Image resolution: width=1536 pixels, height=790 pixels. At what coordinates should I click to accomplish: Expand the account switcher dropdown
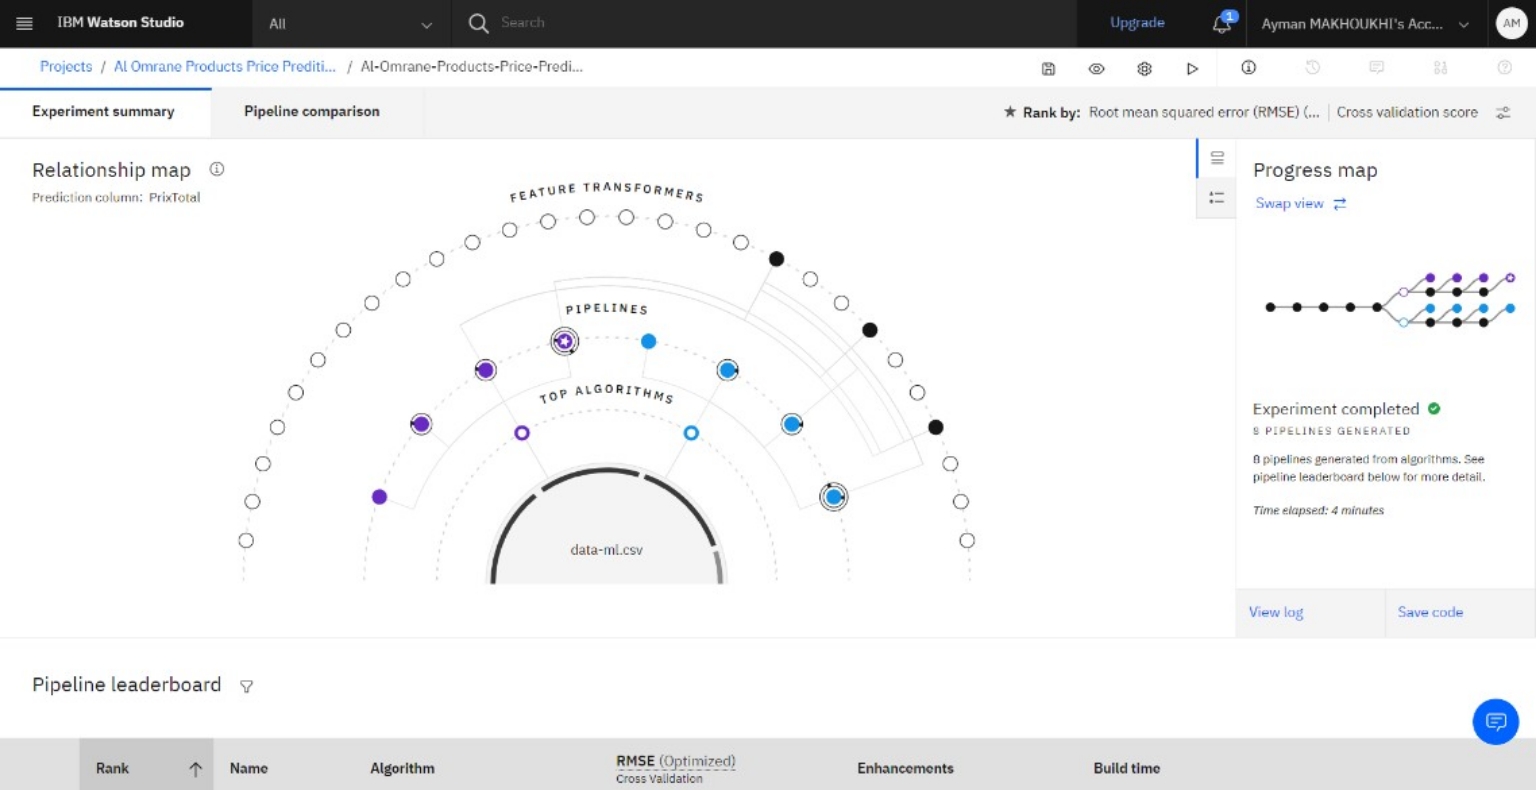coord(1365,24)
